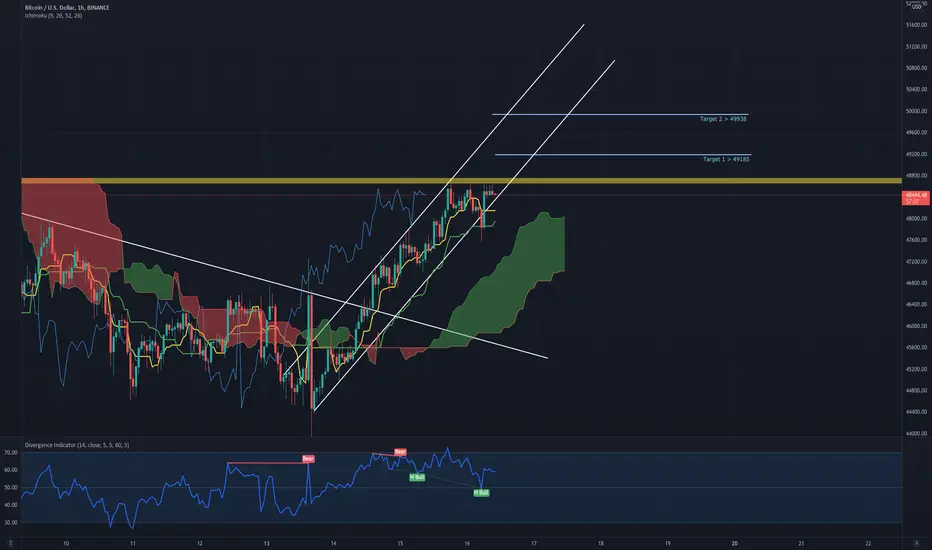
Task: Click the Bear label on the sloping red divergence line
Action: click(x=400, y=452)
